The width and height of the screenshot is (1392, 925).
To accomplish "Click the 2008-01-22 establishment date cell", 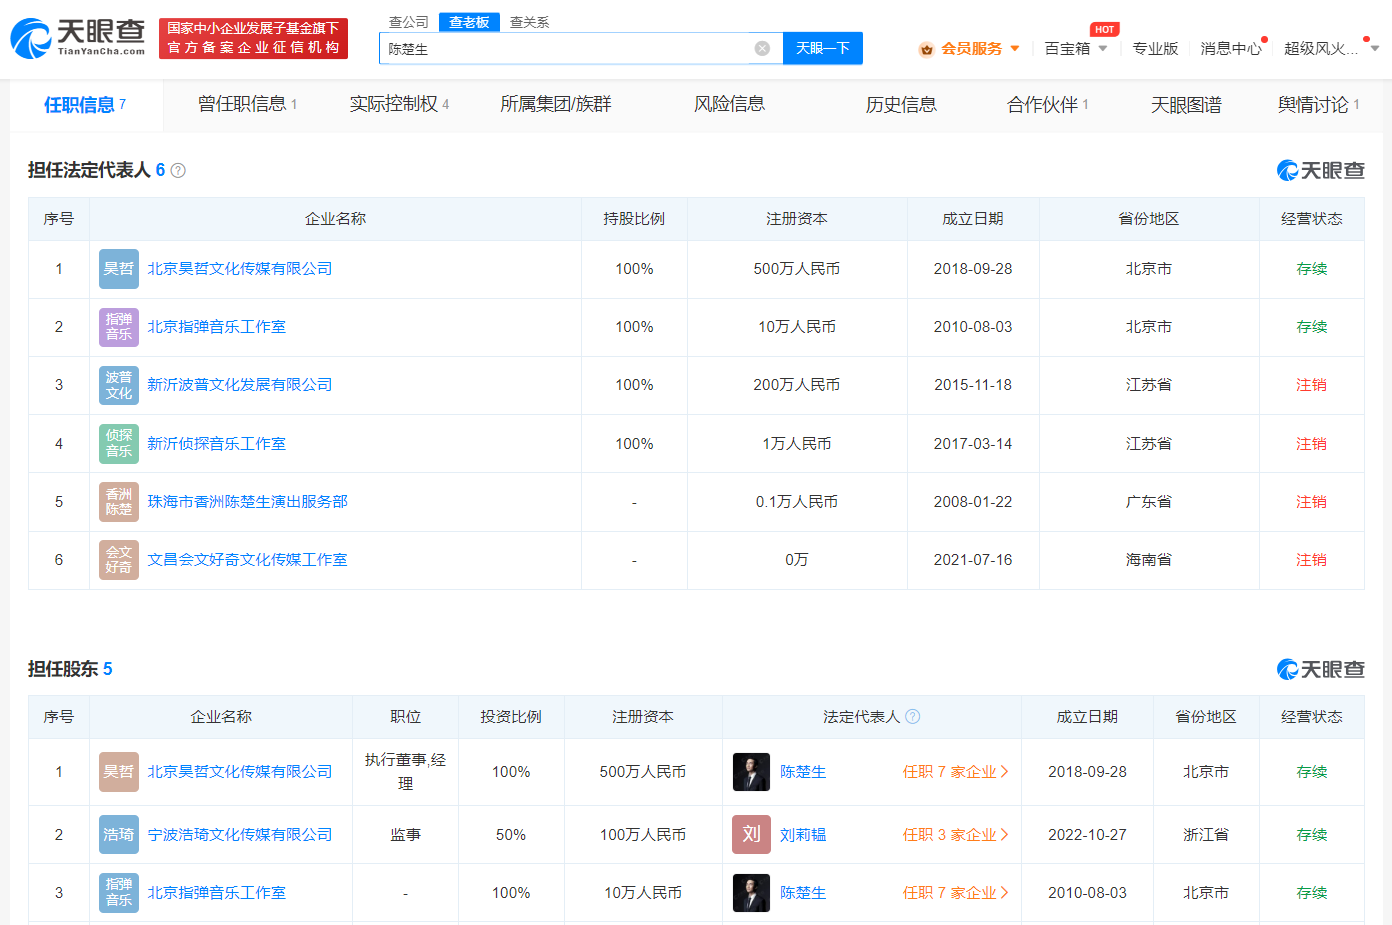I will pos(973,502).
